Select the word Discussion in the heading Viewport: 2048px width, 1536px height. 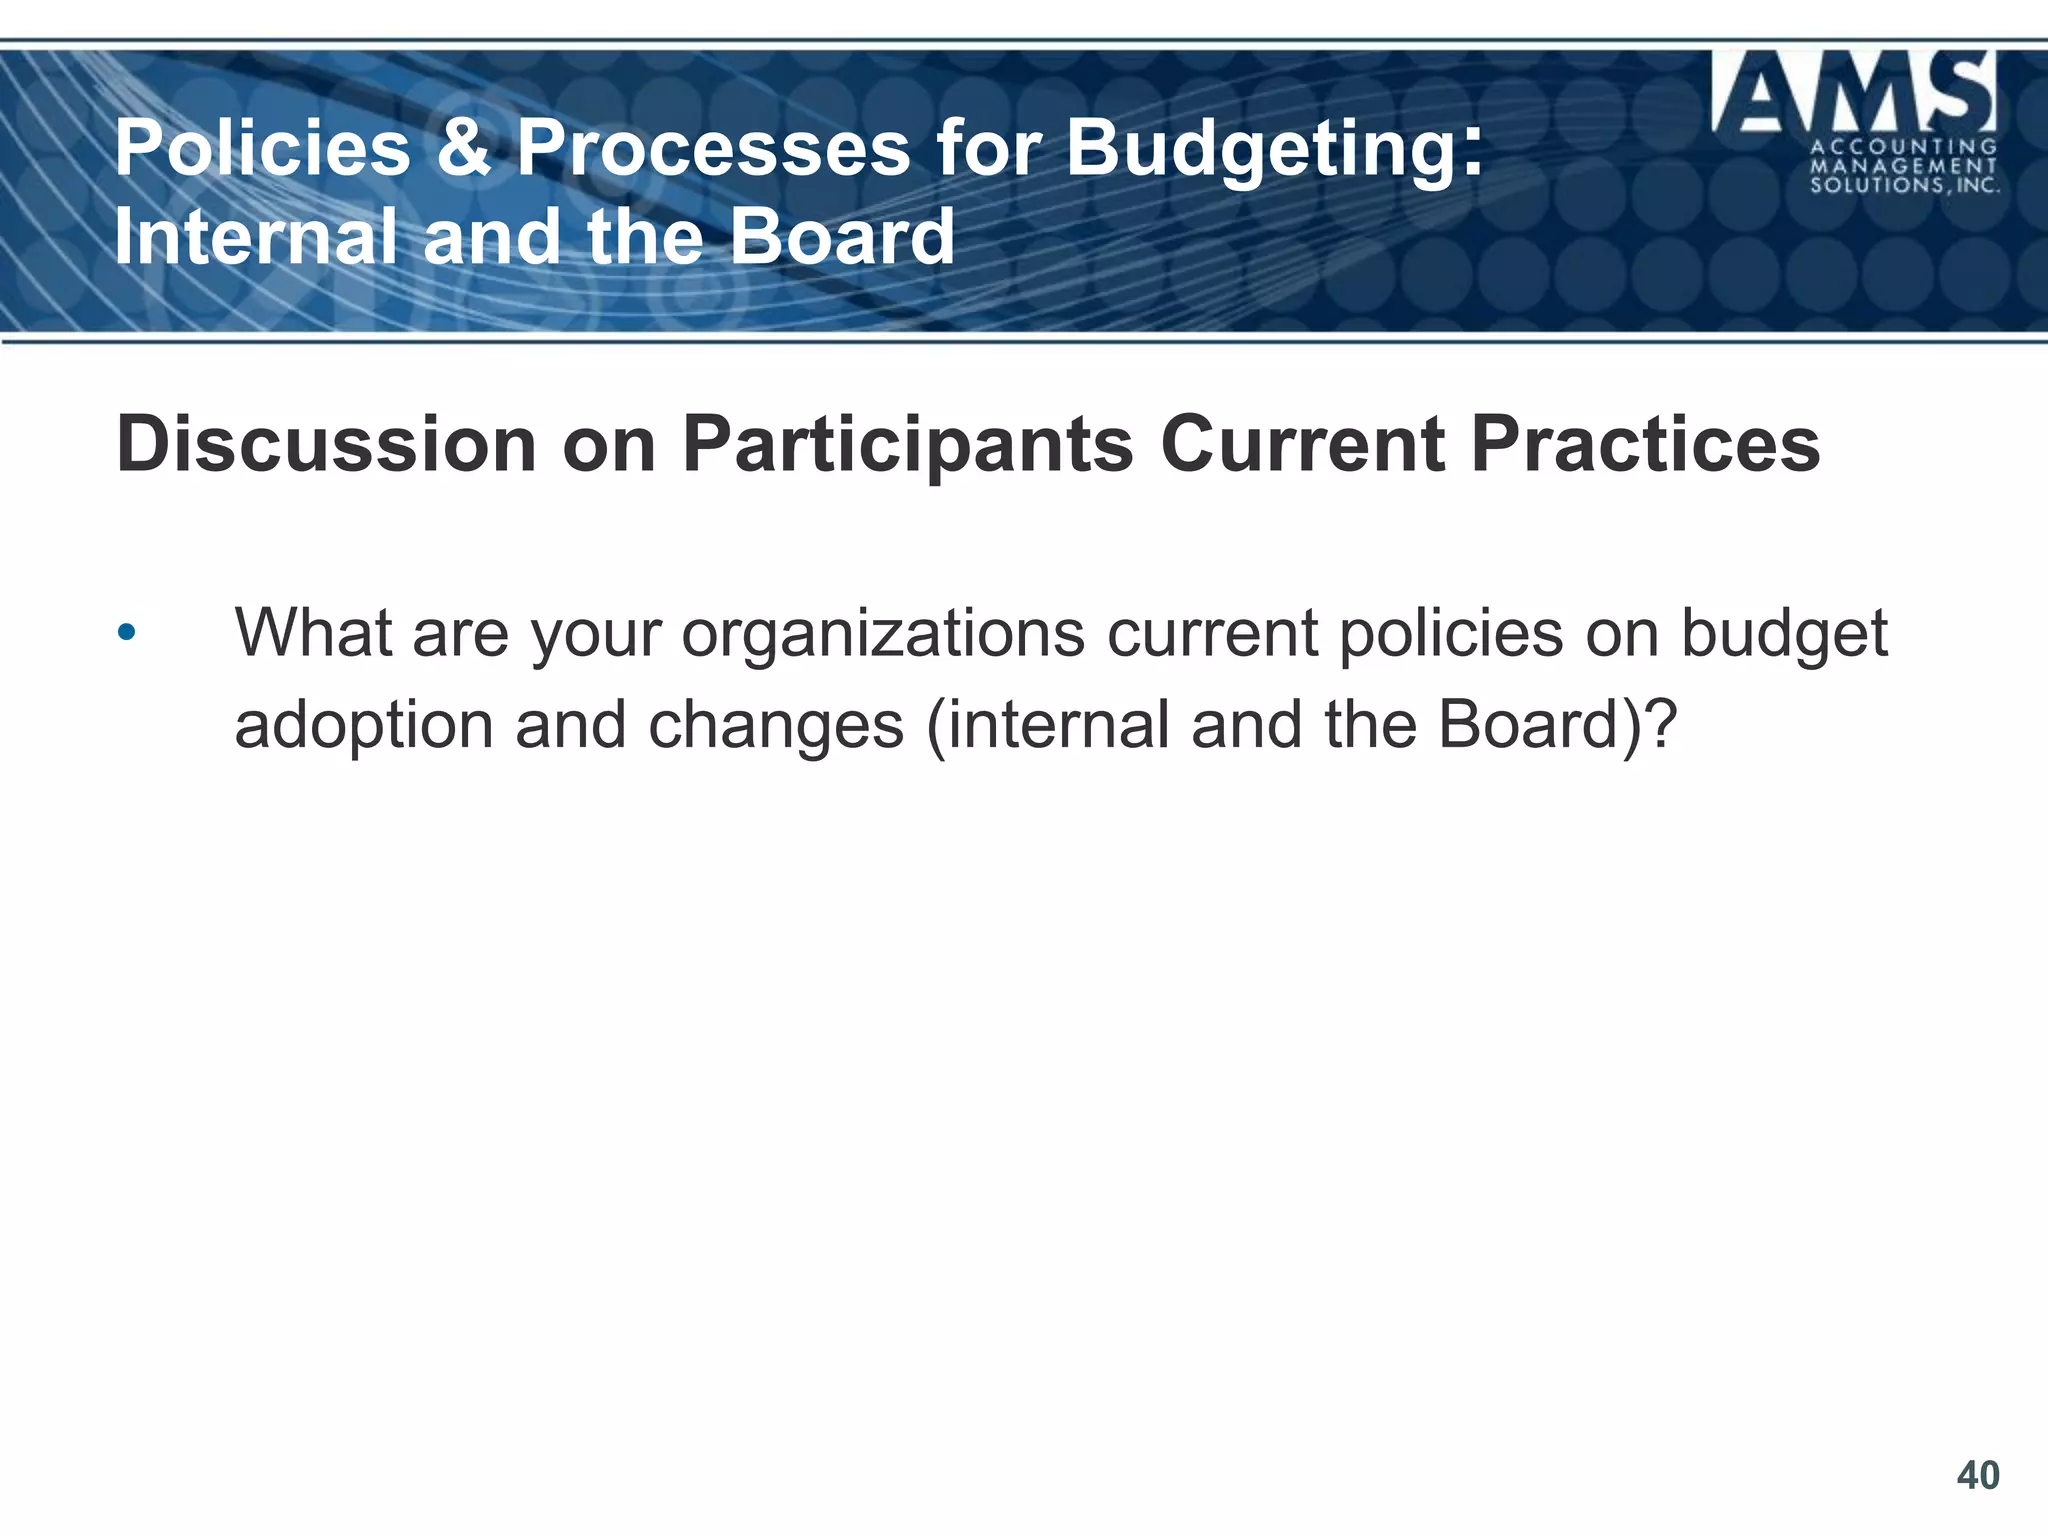(327, 444)
